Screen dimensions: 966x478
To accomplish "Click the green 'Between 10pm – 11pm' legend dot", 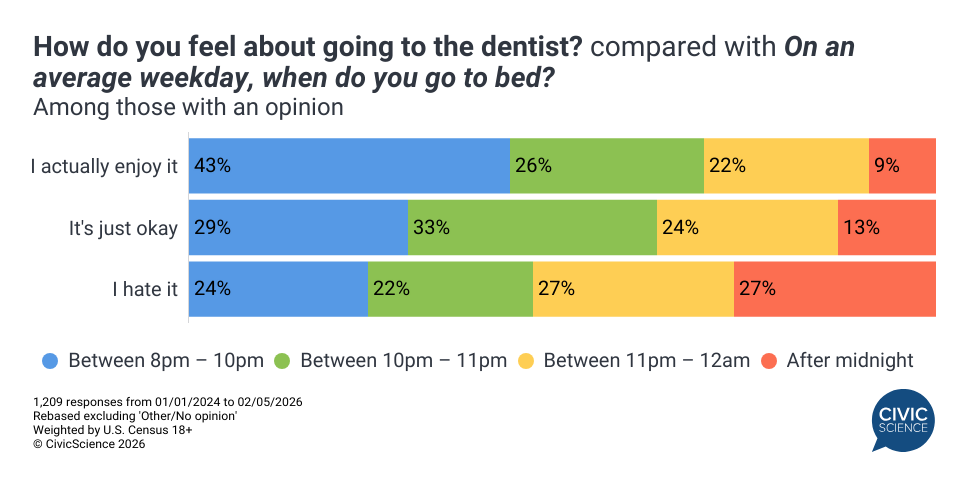I will [283, 360].
